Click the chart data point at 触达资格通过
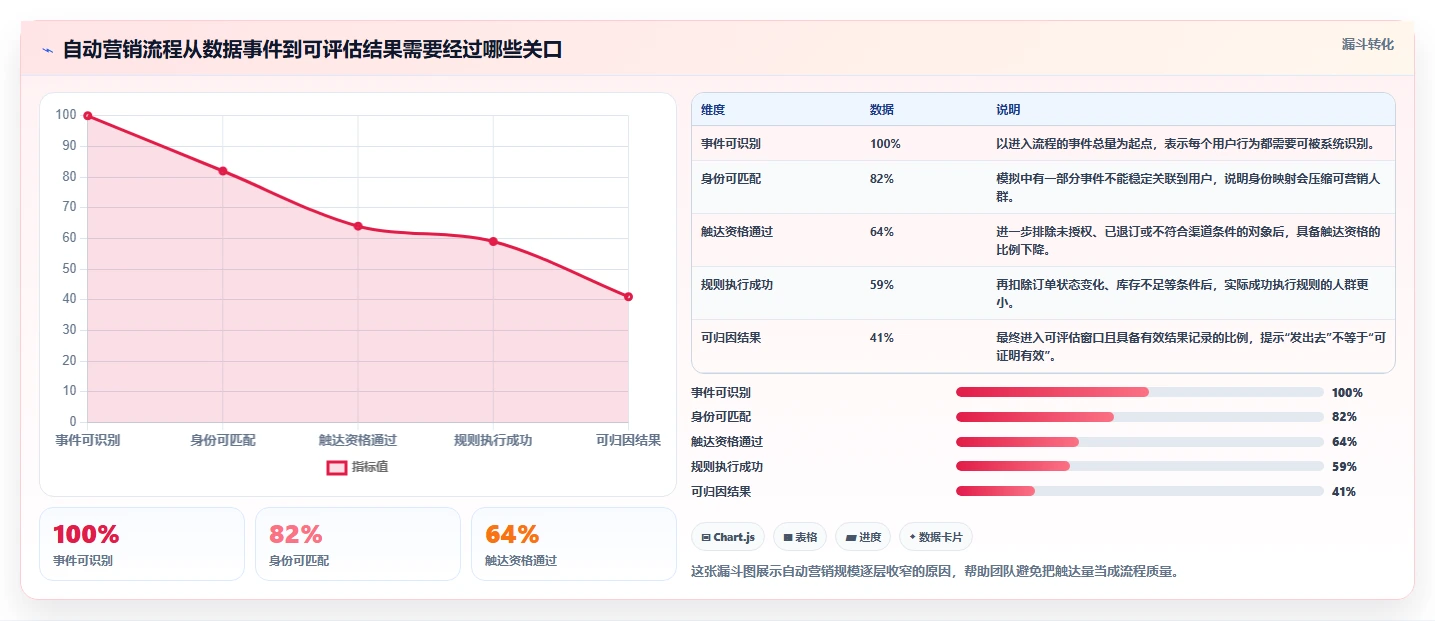 (x=358, y=226)
